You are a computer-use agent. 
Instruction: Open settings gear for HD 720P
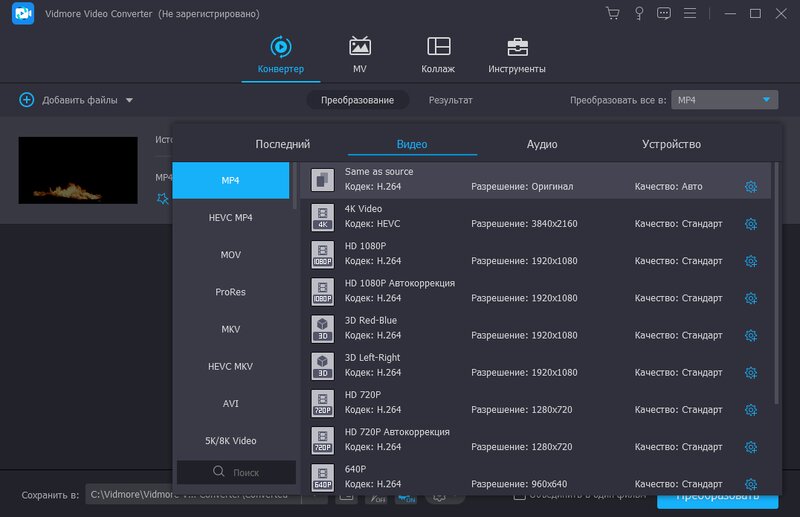click(x=751, y=410)
